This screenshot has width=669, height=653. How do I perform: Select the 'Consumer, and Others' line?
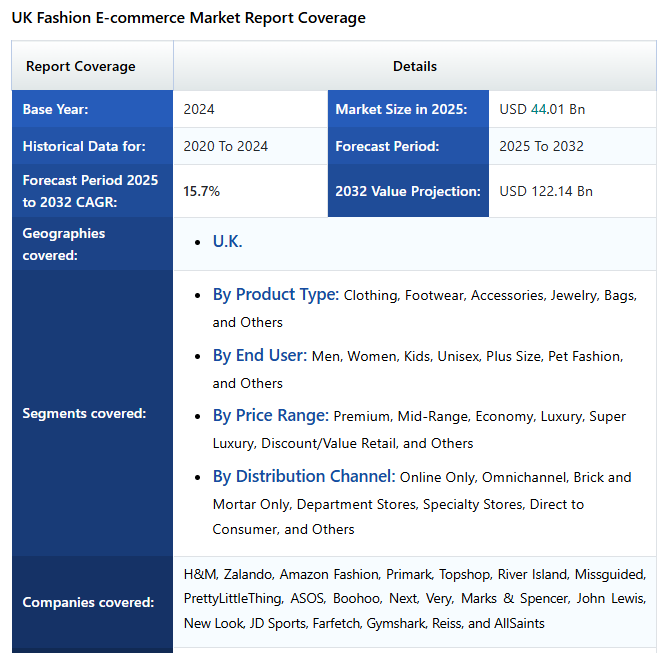click(283, 529)
